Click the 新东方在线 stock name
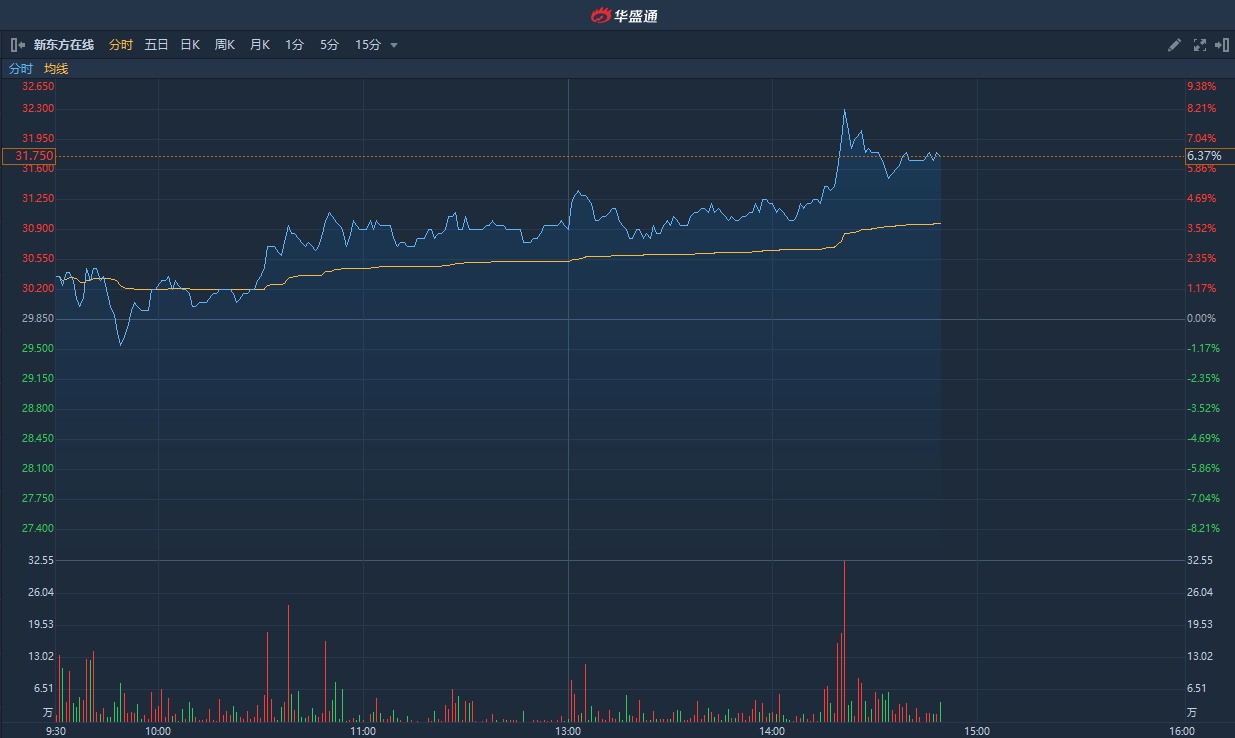The height and width of the screenshot is (738, 1235). pos(64,45)
